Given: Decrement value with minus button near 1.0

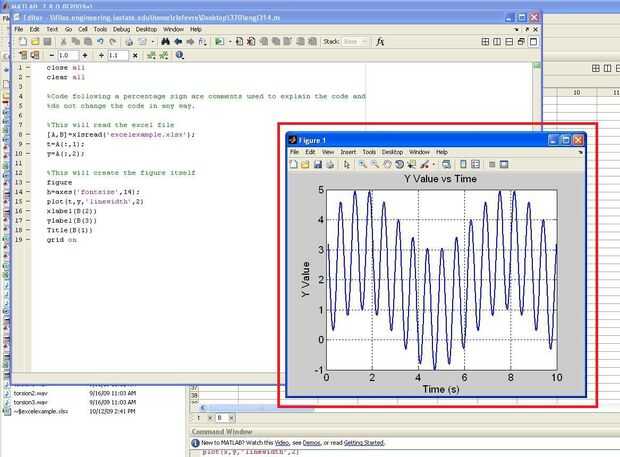Looking at the screenshot, I should (51, 55).
